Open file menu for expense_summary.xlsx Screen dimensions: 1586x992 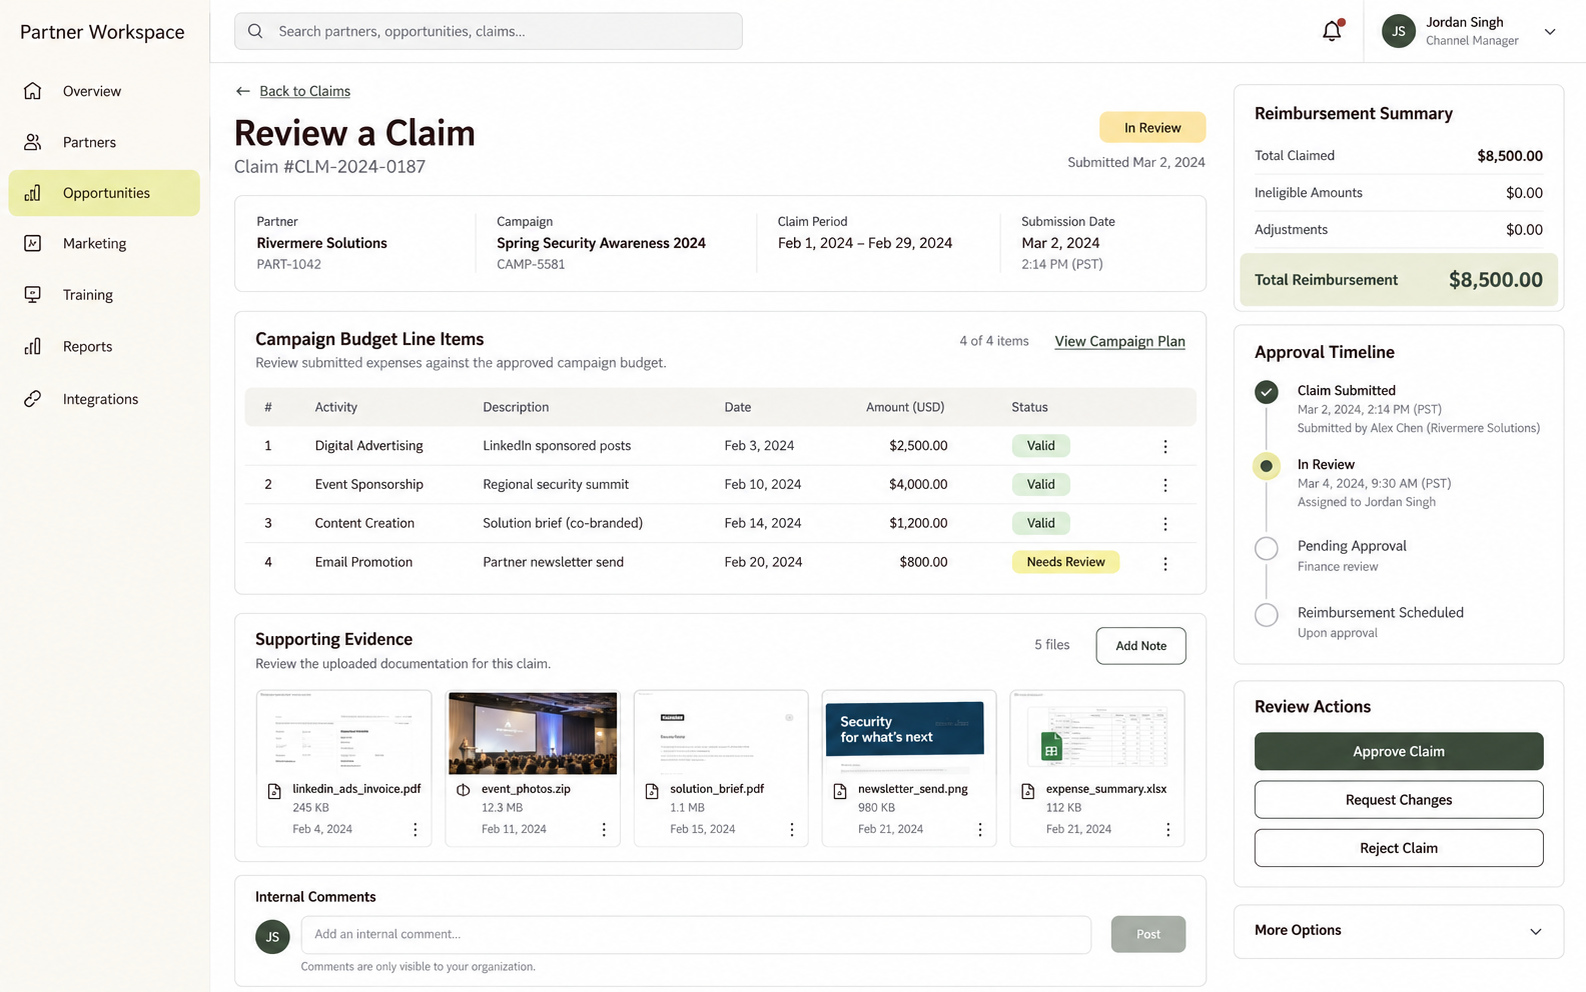(1168, 830)
